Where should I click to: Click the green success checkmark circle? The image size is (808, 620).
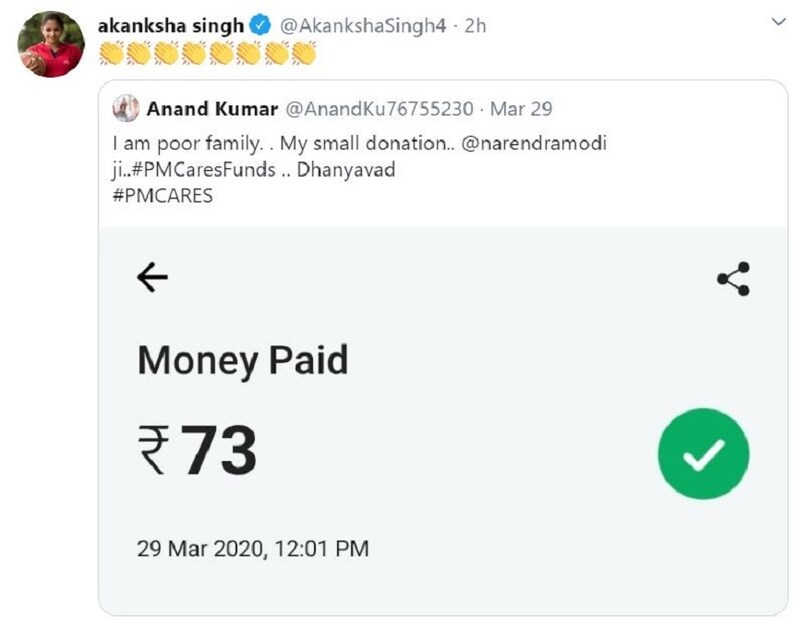tap(703, 455)
